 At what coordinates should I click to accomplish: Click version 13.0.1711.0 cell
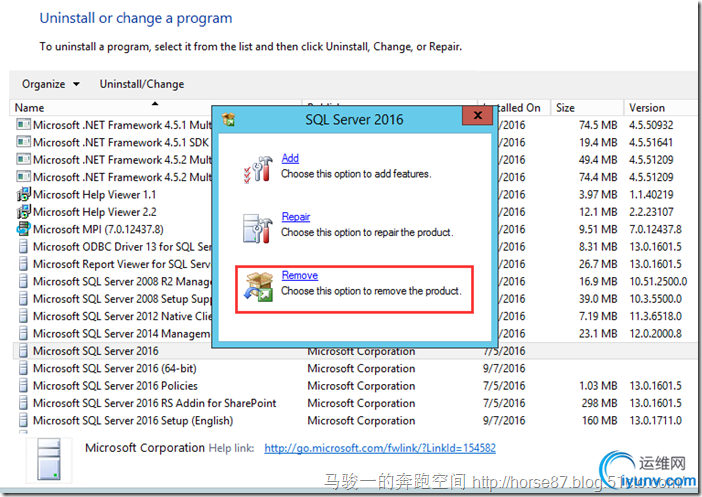(655, 421)
